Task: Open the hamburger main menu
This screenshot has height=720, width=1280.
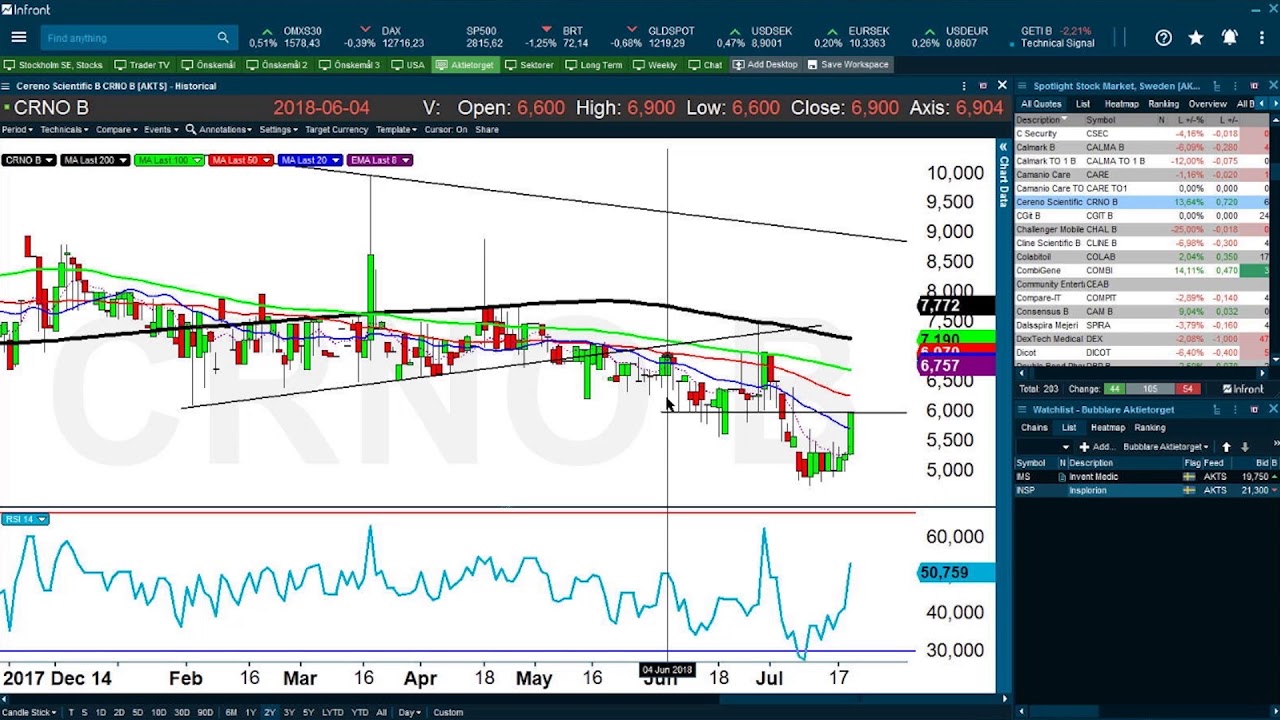Action: click(x=18, y=38)
